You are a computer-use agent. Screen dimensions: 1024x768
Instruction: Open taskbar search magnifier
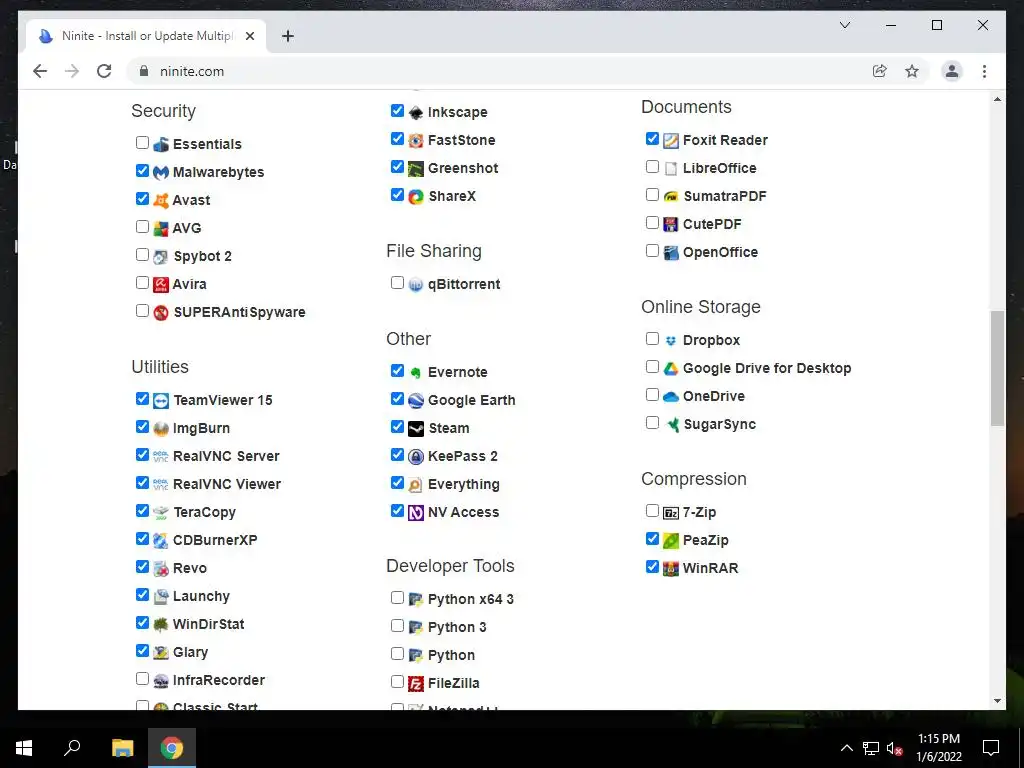pos(72,748)
